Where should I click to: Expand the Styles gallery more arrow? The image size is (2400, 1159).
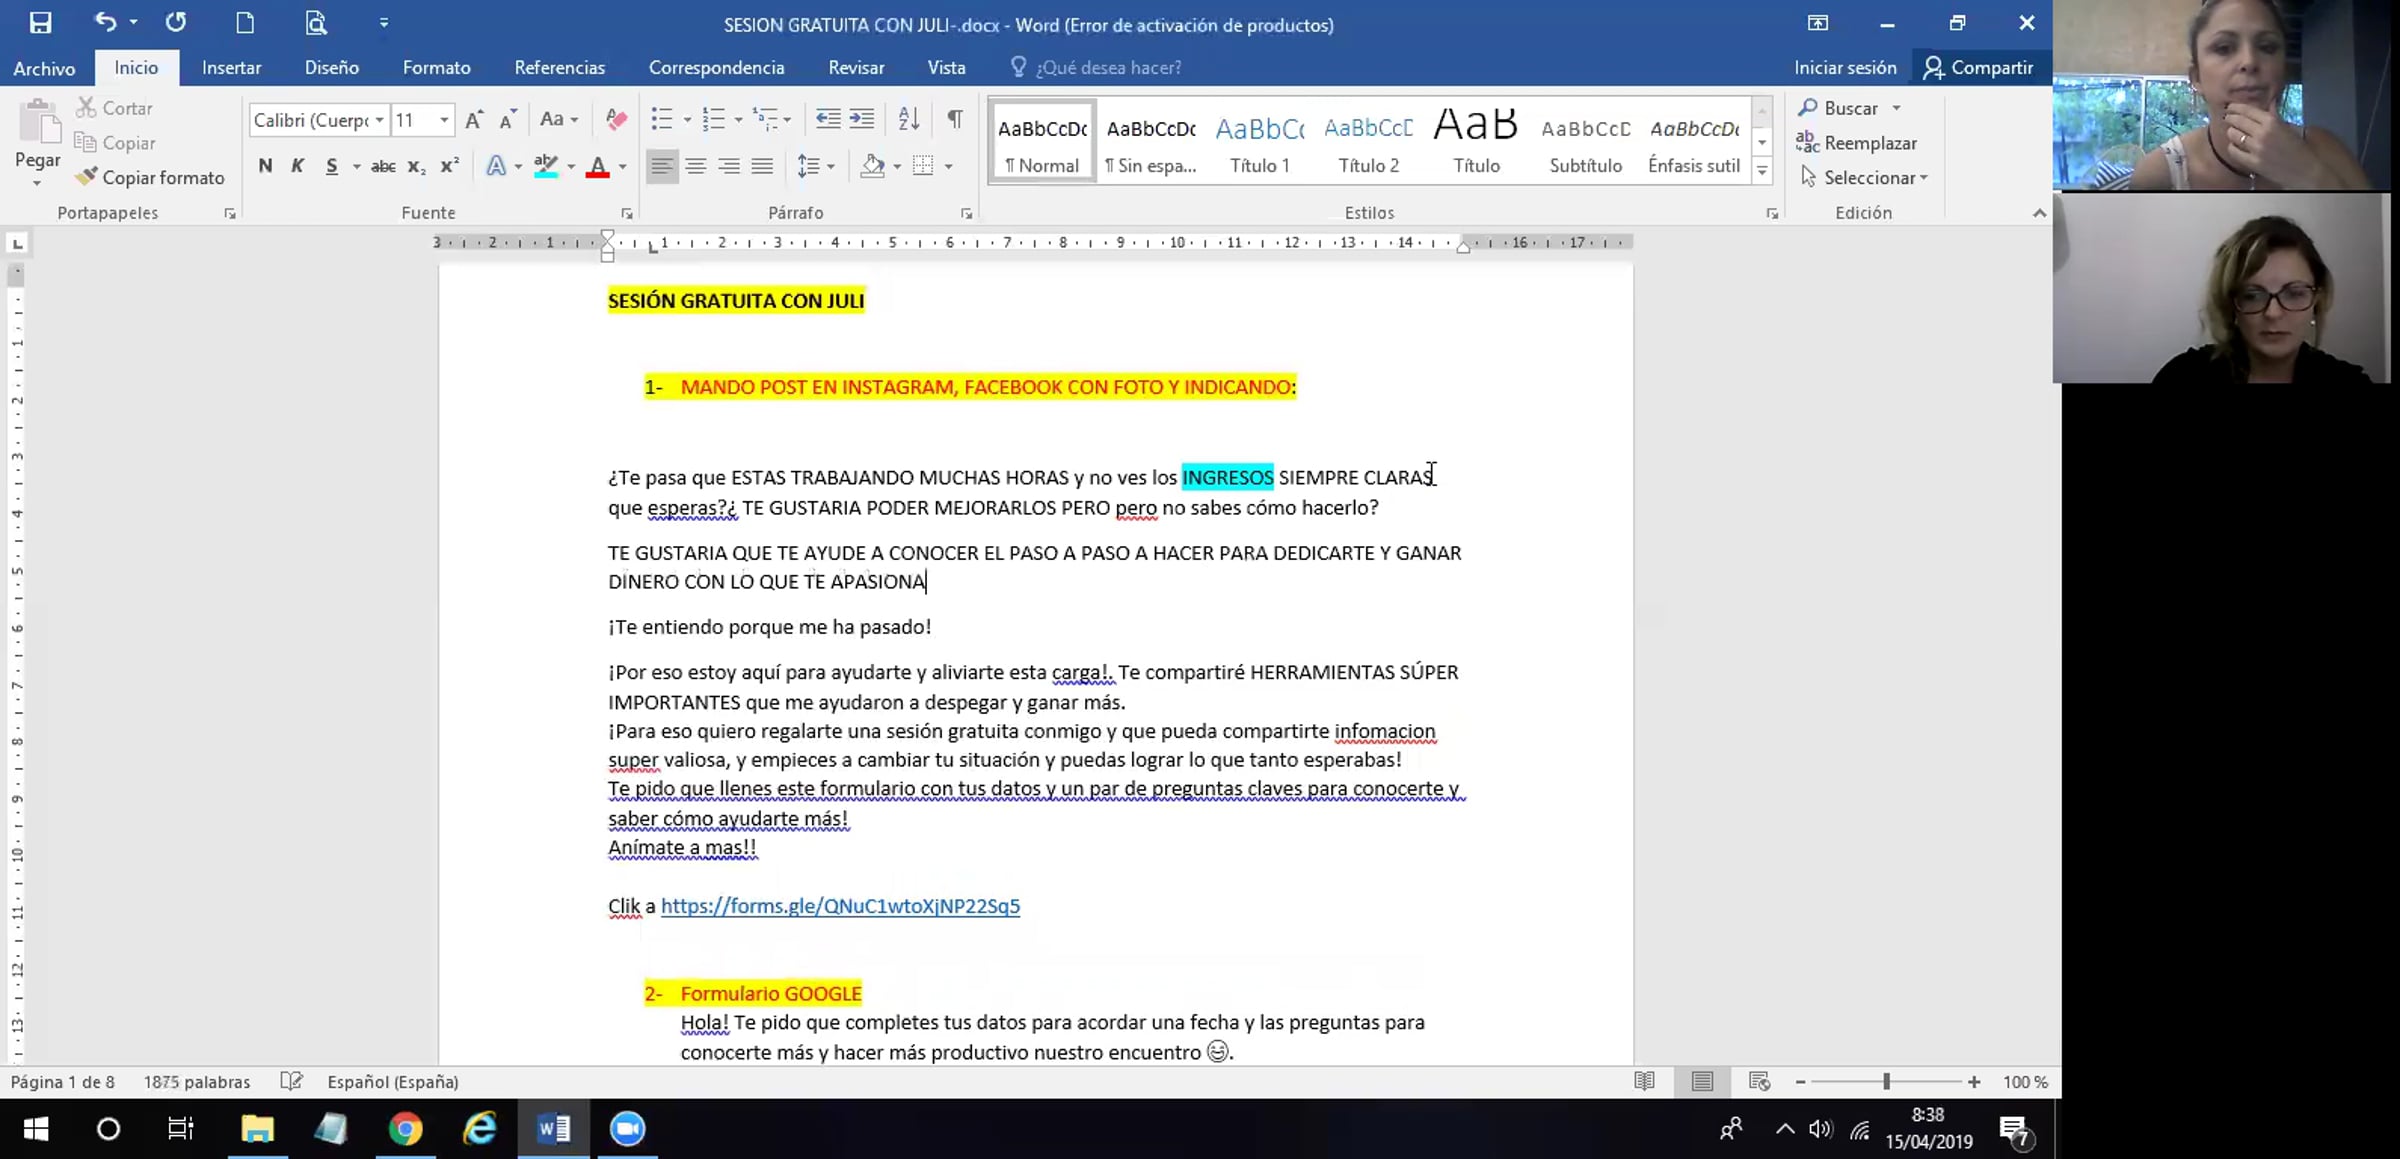click(x=1762, y=172)
